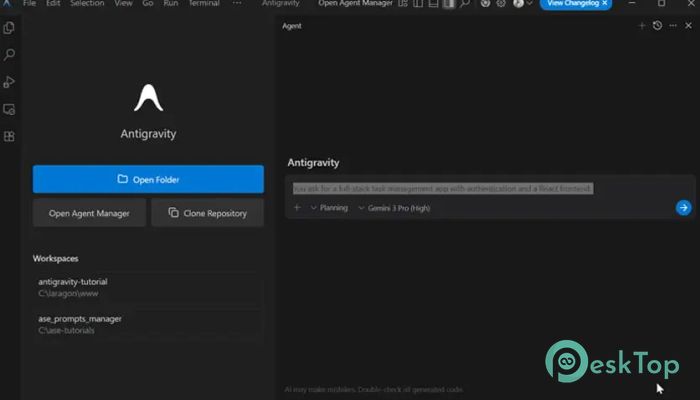Open the Terminal menu

point(204,3)
